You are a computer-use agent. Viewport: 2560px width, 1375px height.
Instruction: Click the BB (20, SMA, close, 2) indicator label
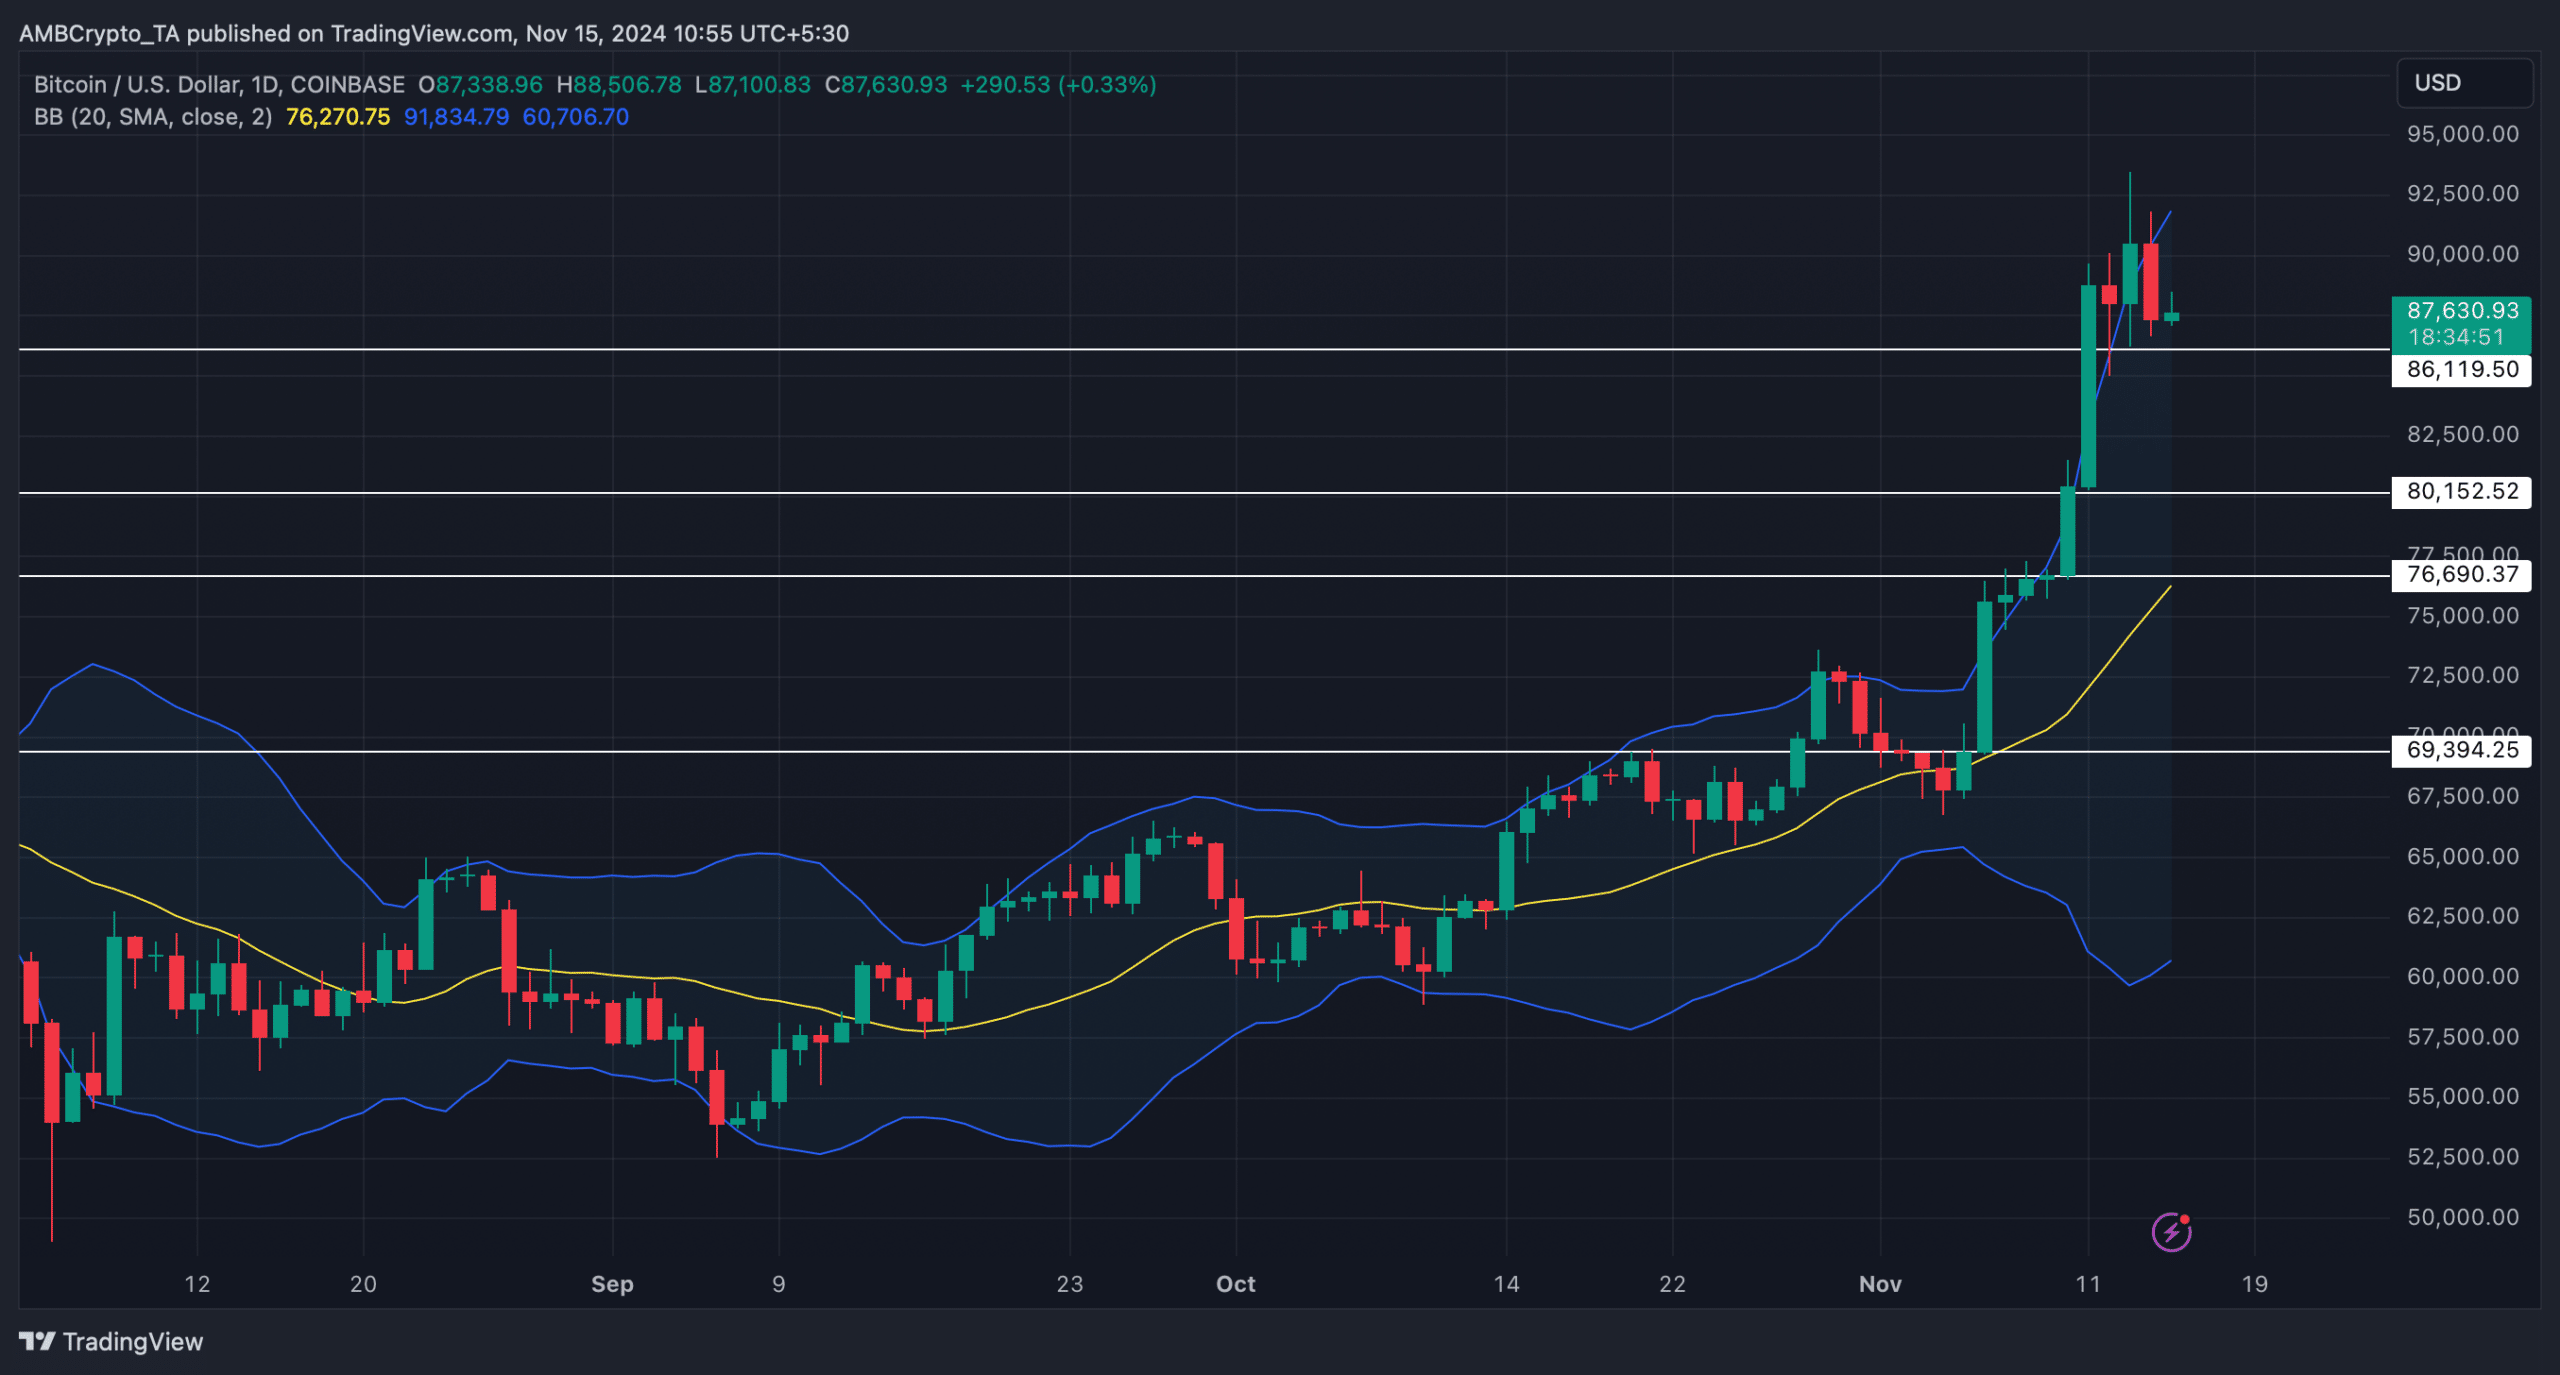click(153, 117)
